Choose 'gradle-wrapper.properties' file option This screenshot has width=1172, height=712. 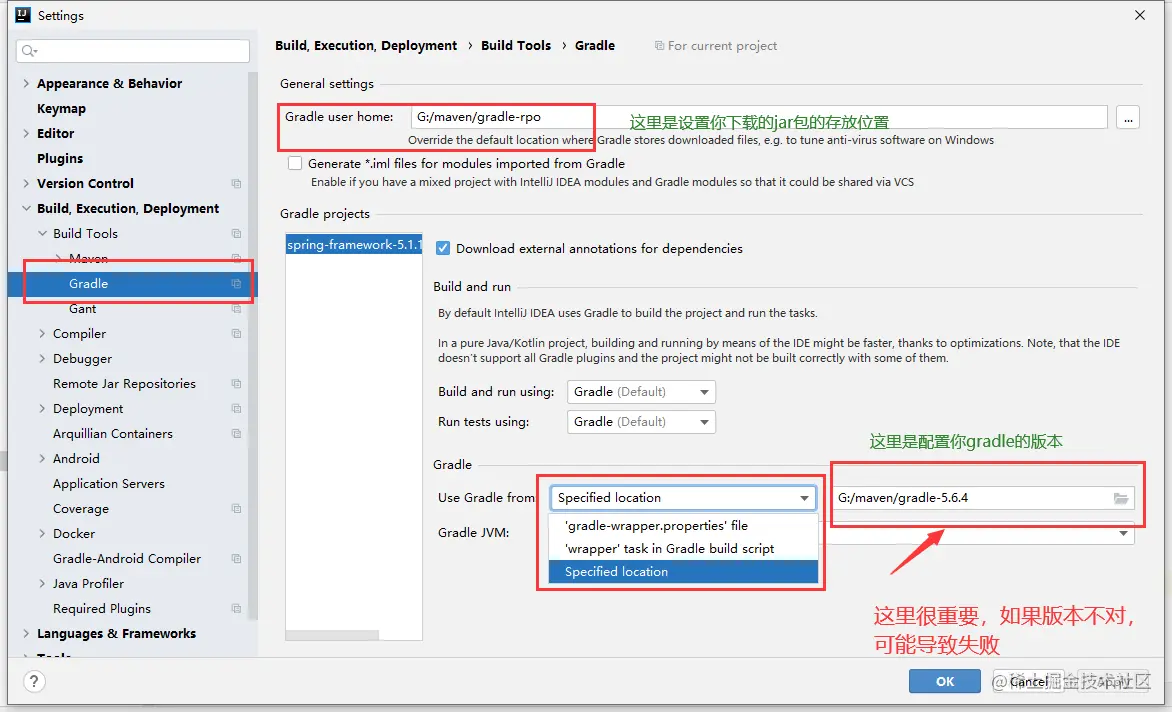(x=683, y=526)
